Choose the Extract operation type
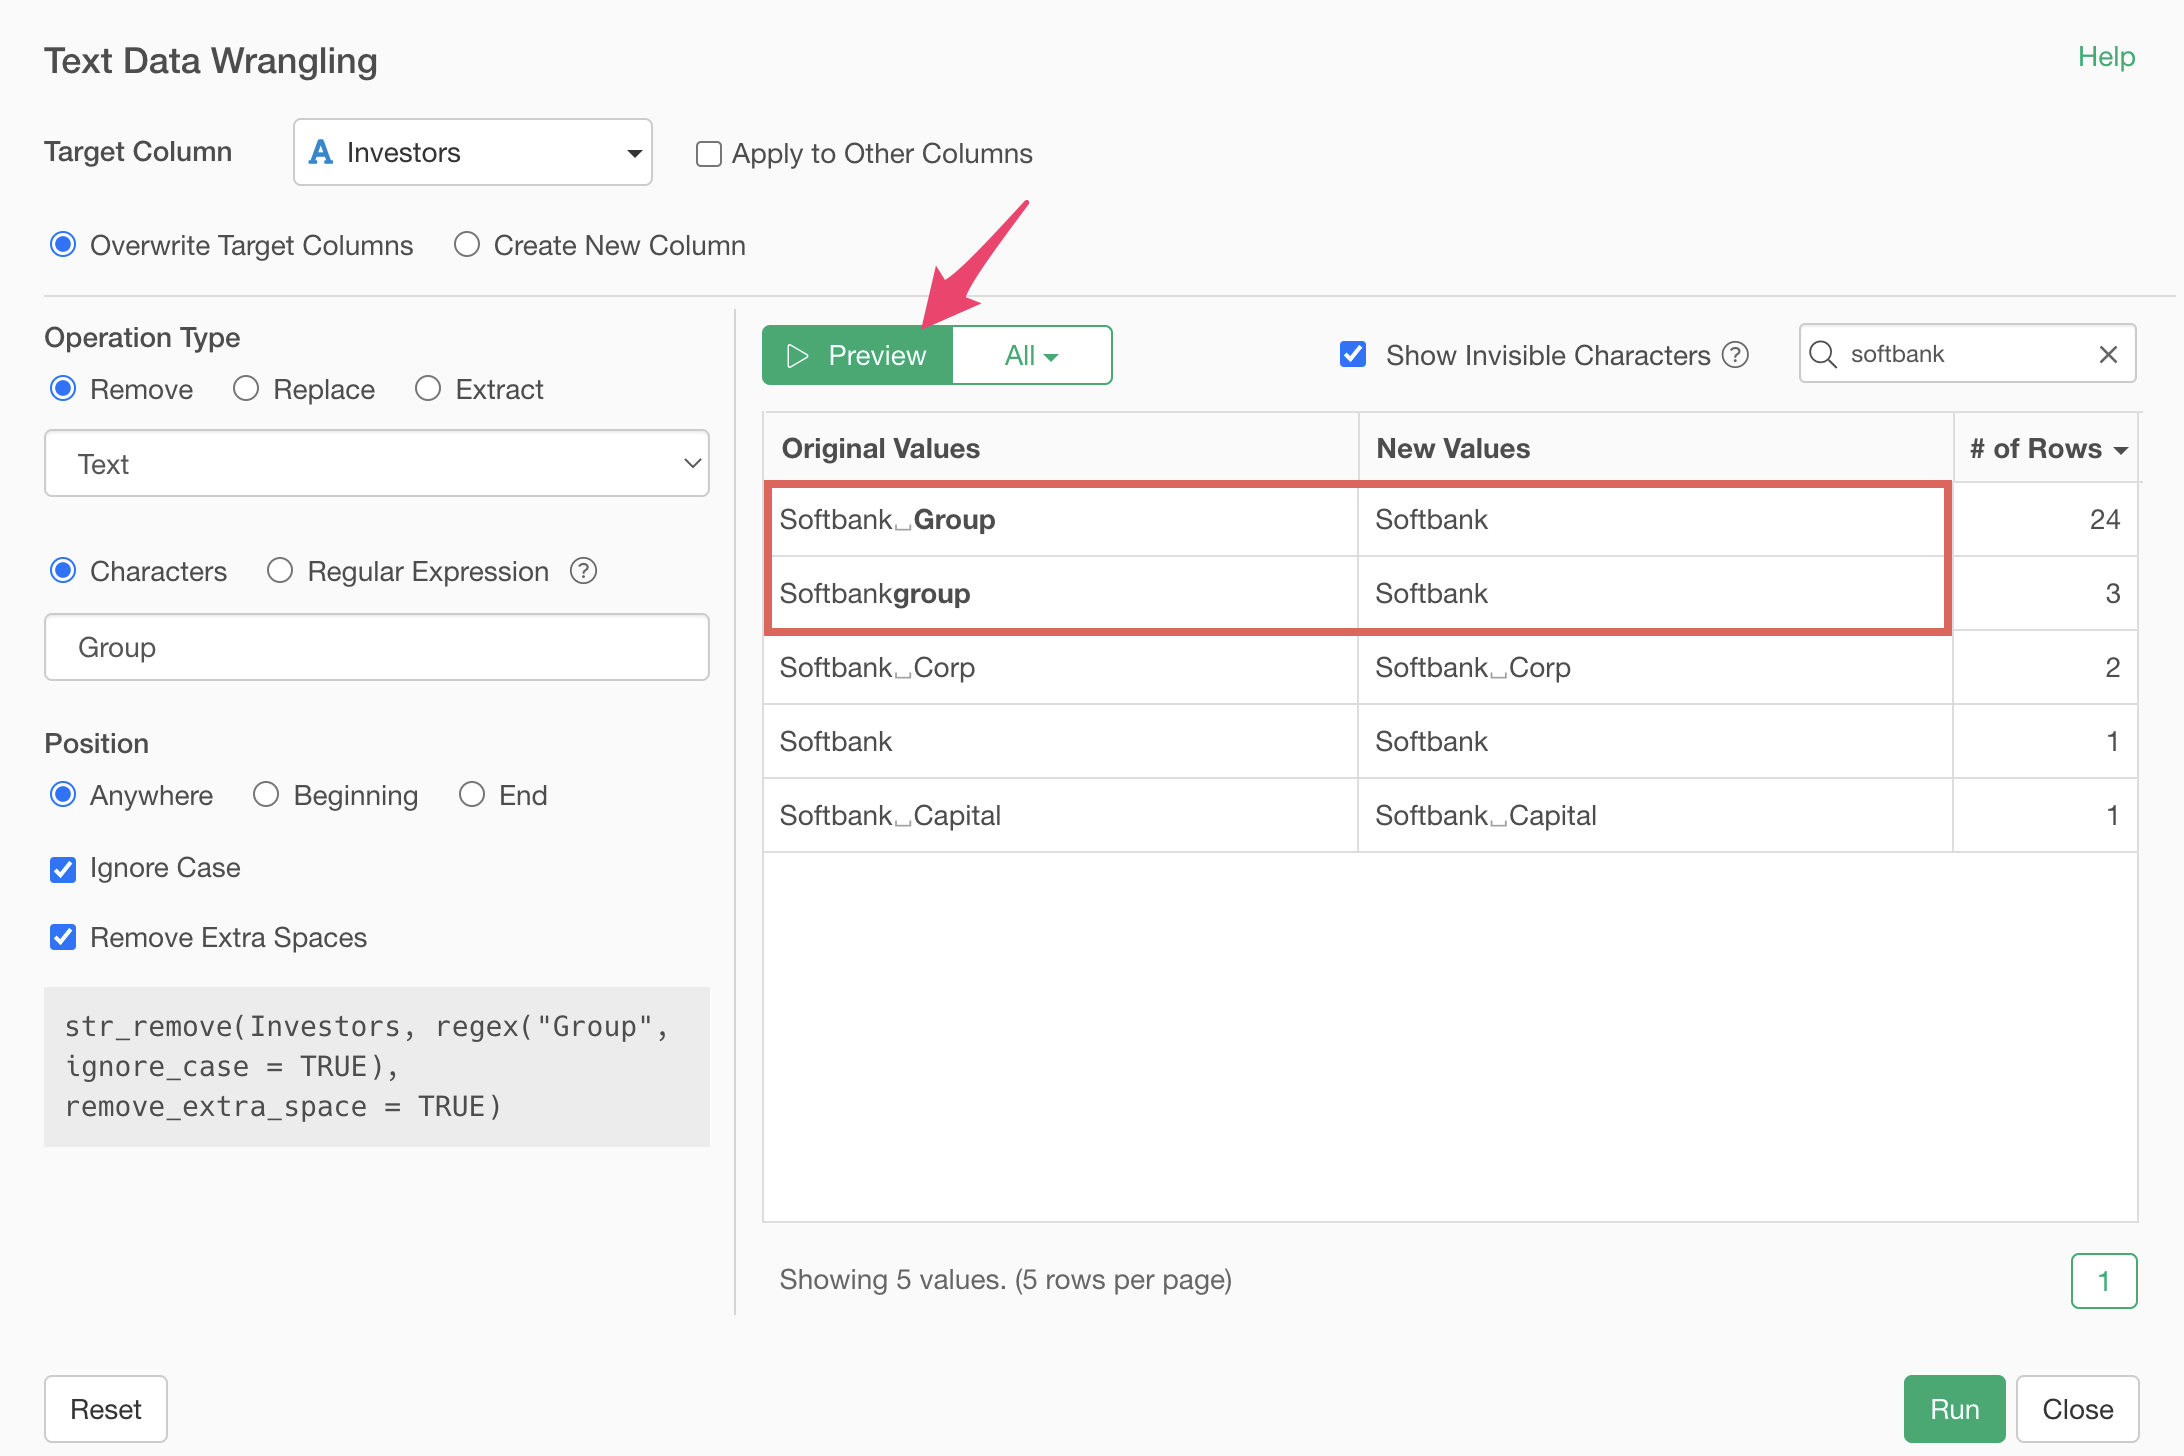This screenshot has height=1456, width=2184. [428, 389]
